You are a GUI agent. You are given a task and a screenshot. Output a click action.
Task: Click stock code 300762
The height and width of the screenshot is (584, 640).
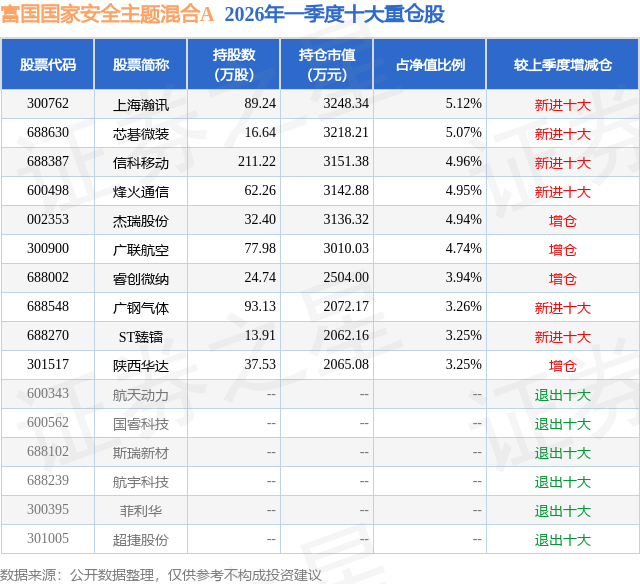[x=48, y=104]
